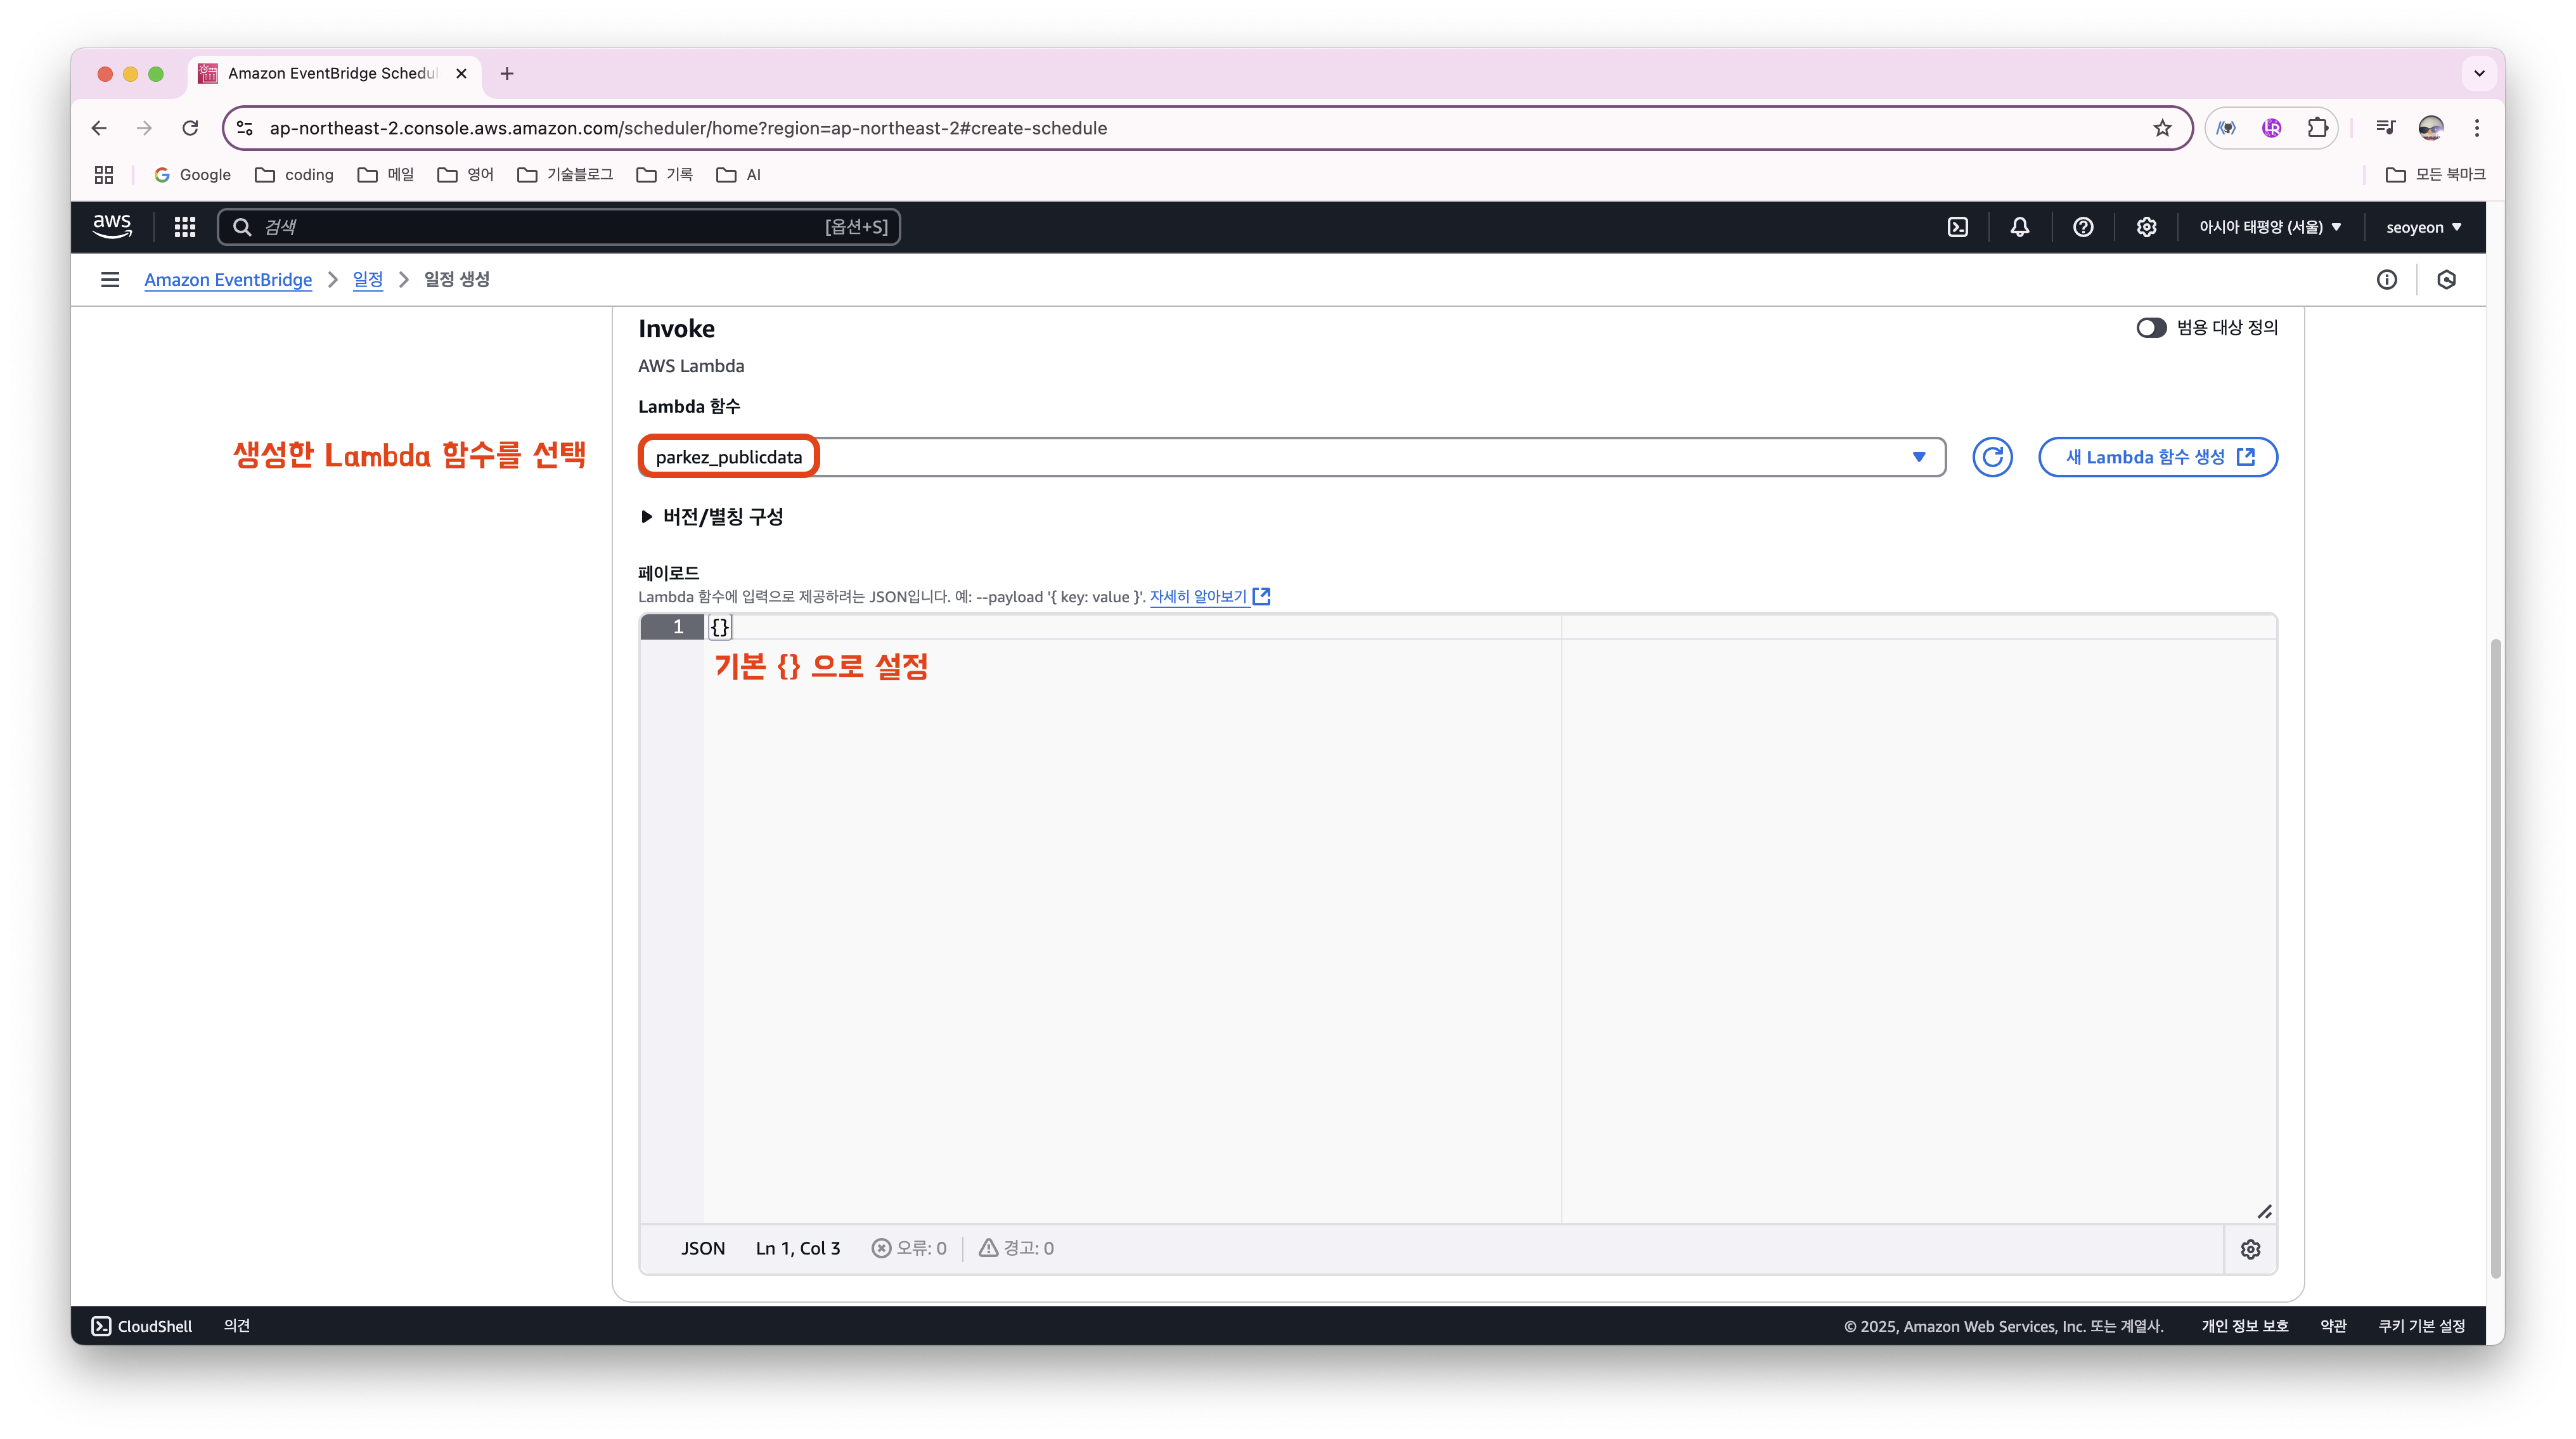Open media control icon in browser toolbar

(2386, 128)
